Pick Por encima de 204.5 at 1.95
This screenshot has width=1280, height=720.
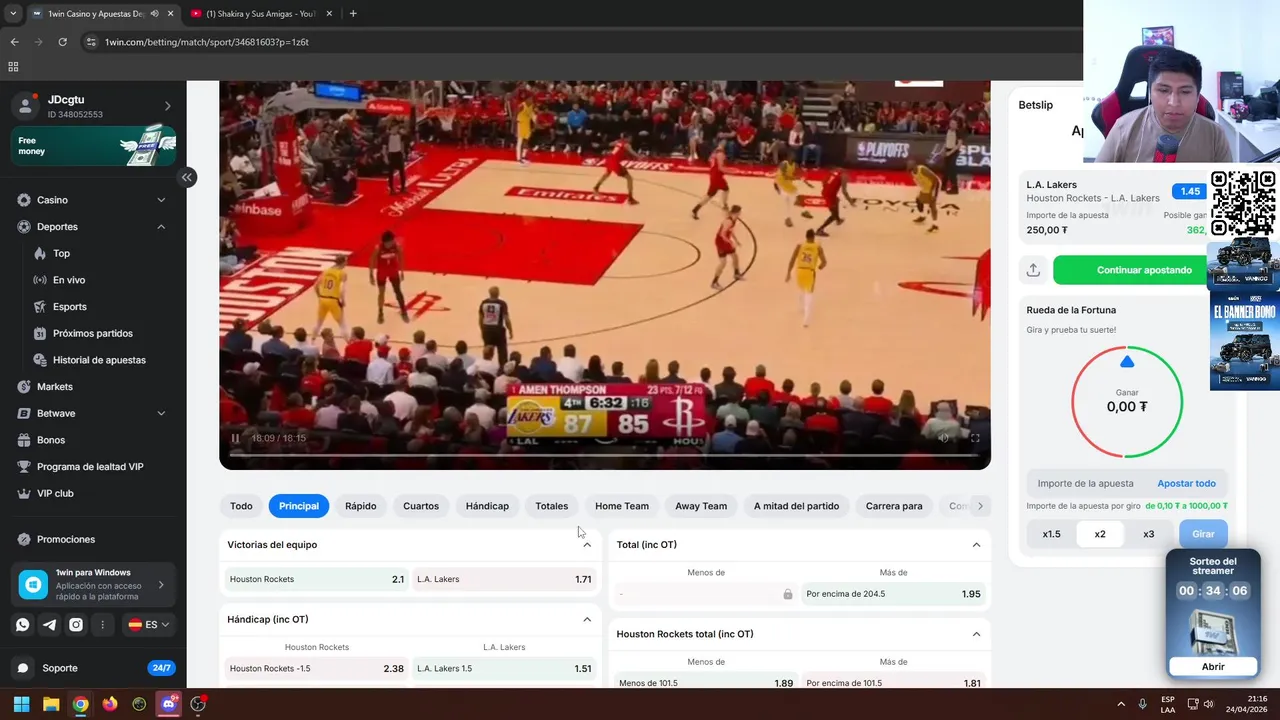click(x=893, y=594)
